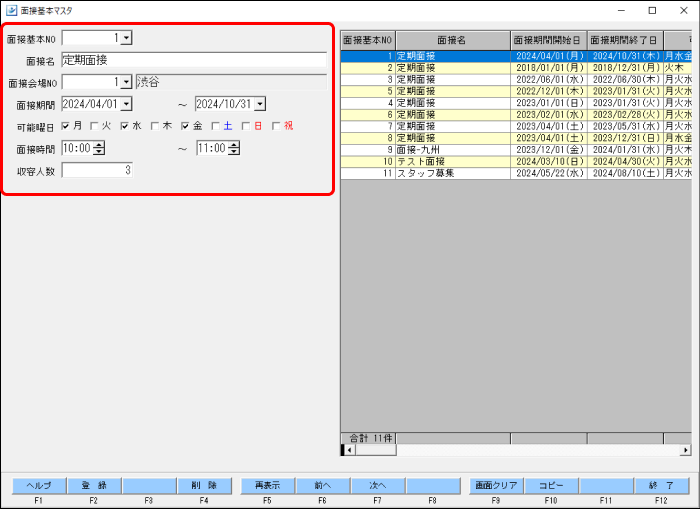Click the 11:00 end time spinner
Image resolution: width=700 pixels, height=509 pixels.
(x=234, y=148)
